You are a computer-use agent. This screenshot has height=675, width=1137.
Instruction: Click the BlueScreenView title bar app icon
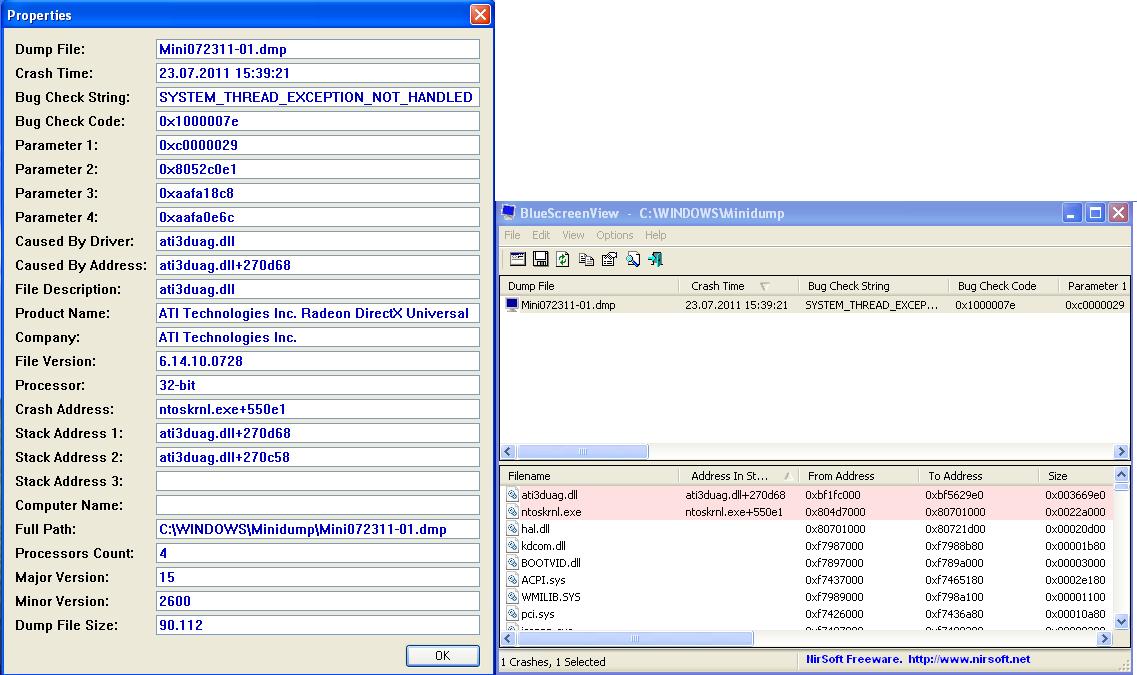[x=508, y=212]
